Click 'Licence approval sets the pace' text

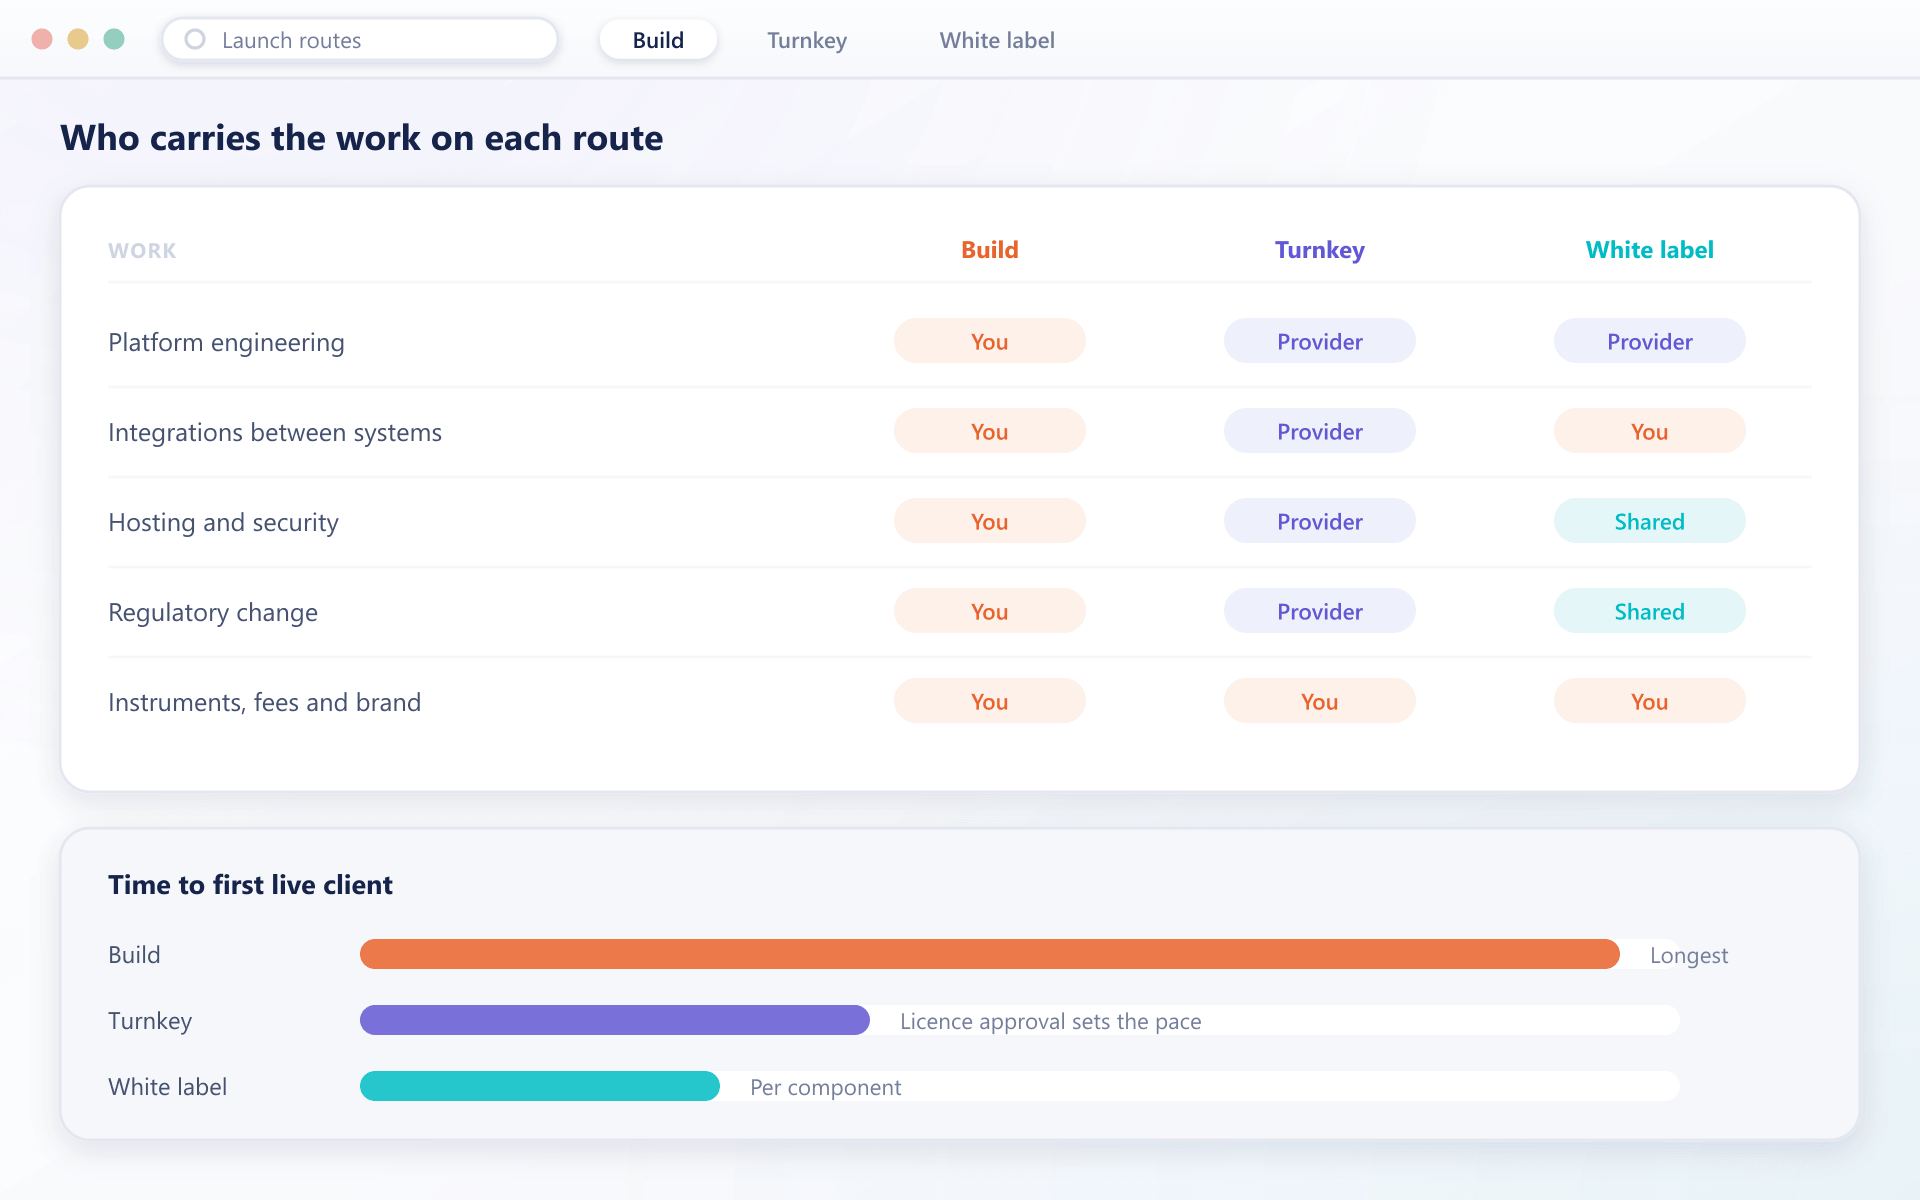coord(1051,1022)
